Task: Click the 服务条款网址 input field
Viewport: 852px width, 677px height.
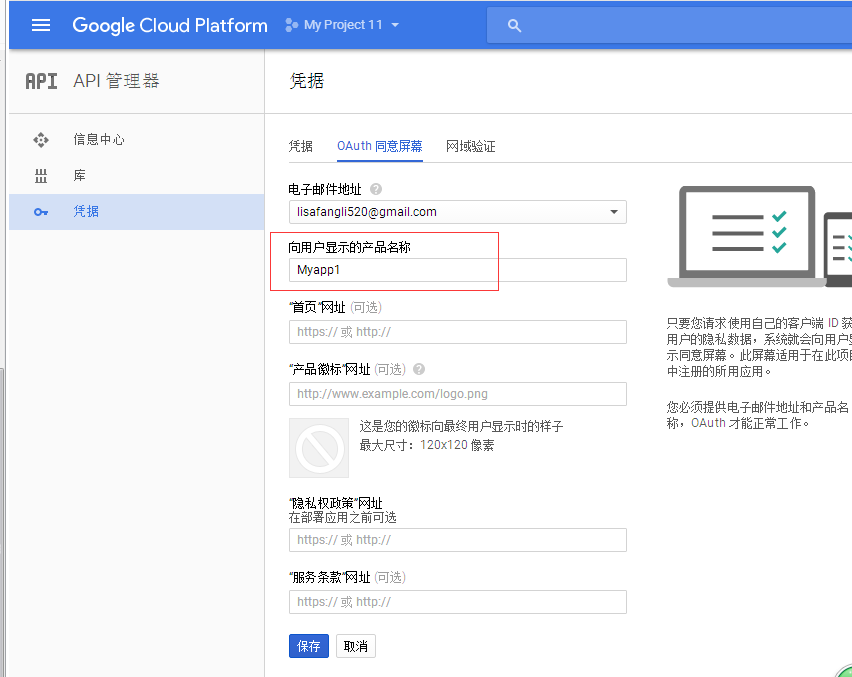Action: tap(458, 602)
